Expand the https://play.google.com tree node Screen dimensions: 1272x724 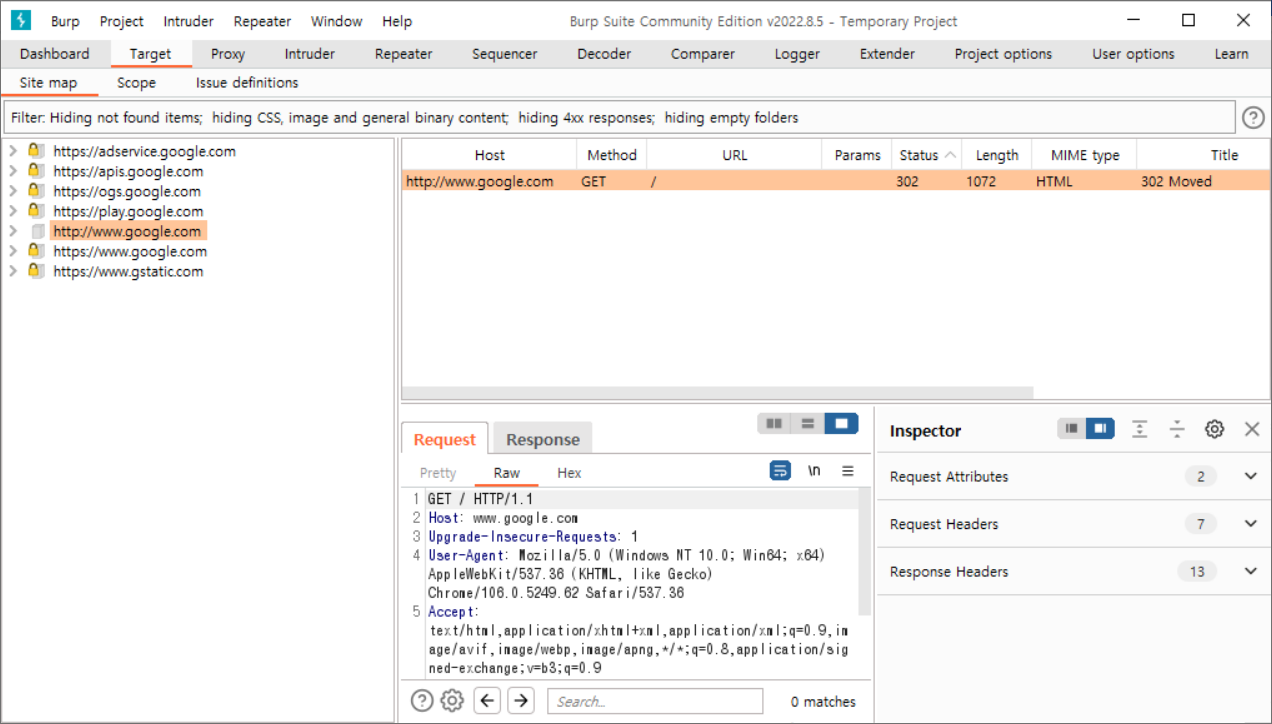click(x=13, y=211)
